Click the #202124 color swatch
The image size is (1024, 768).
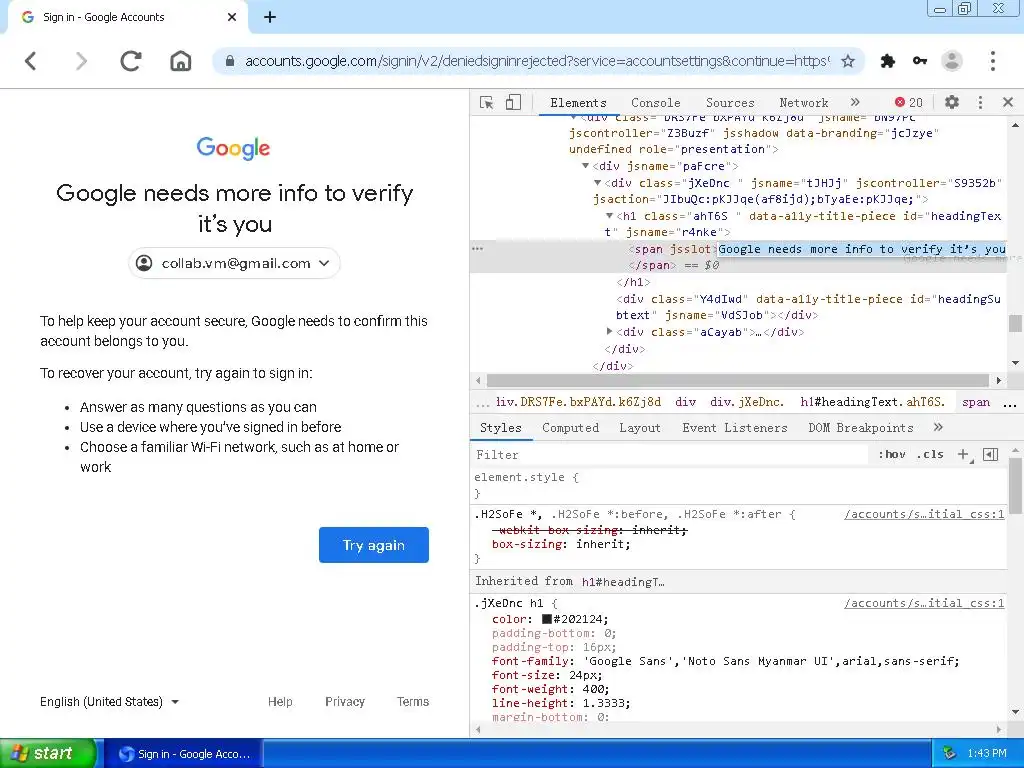coord(547,619)
